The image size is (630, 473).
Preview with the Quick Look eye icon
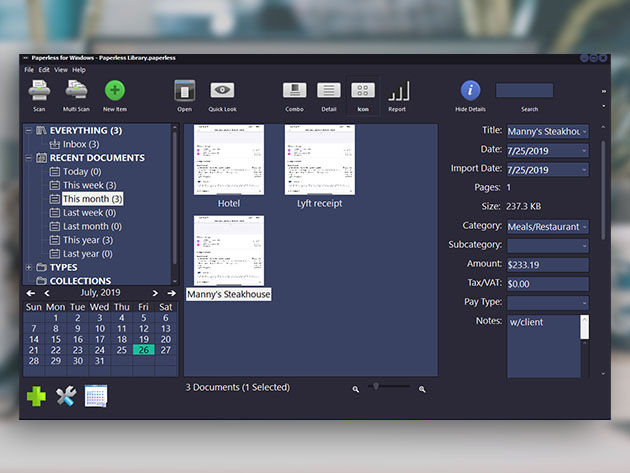222,90
